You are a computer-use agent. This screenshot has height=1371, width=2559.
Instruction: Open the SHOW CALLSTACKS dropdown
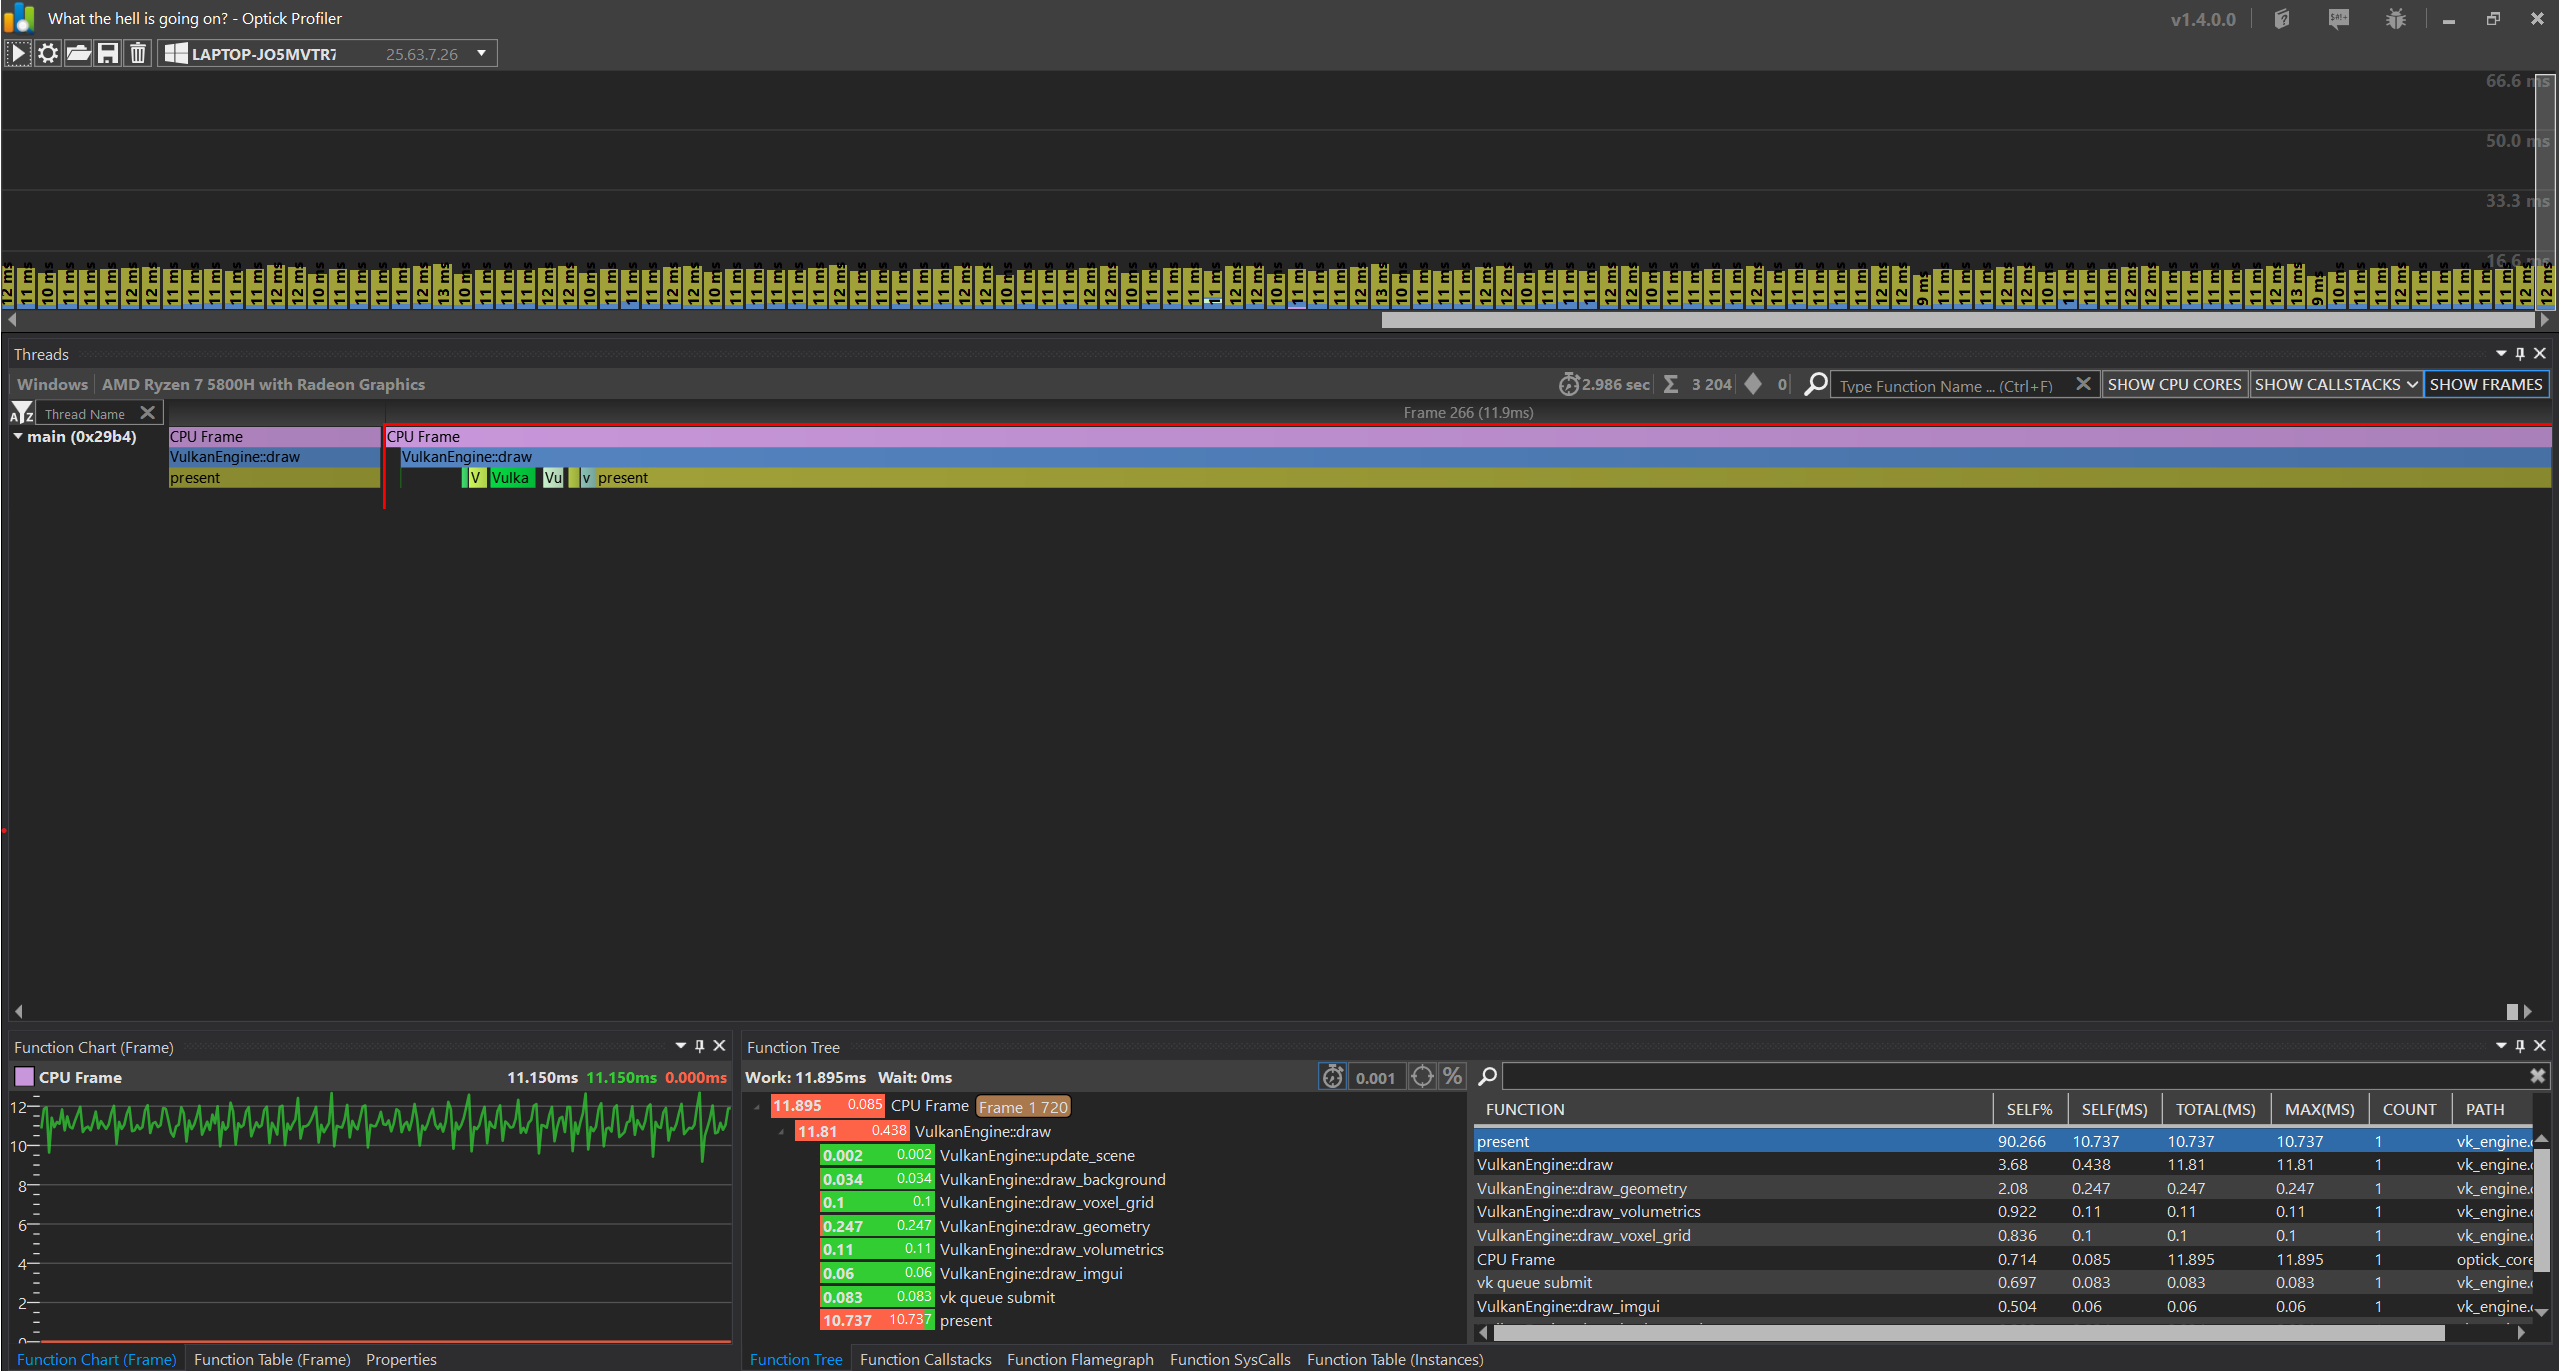[2336, 384]
